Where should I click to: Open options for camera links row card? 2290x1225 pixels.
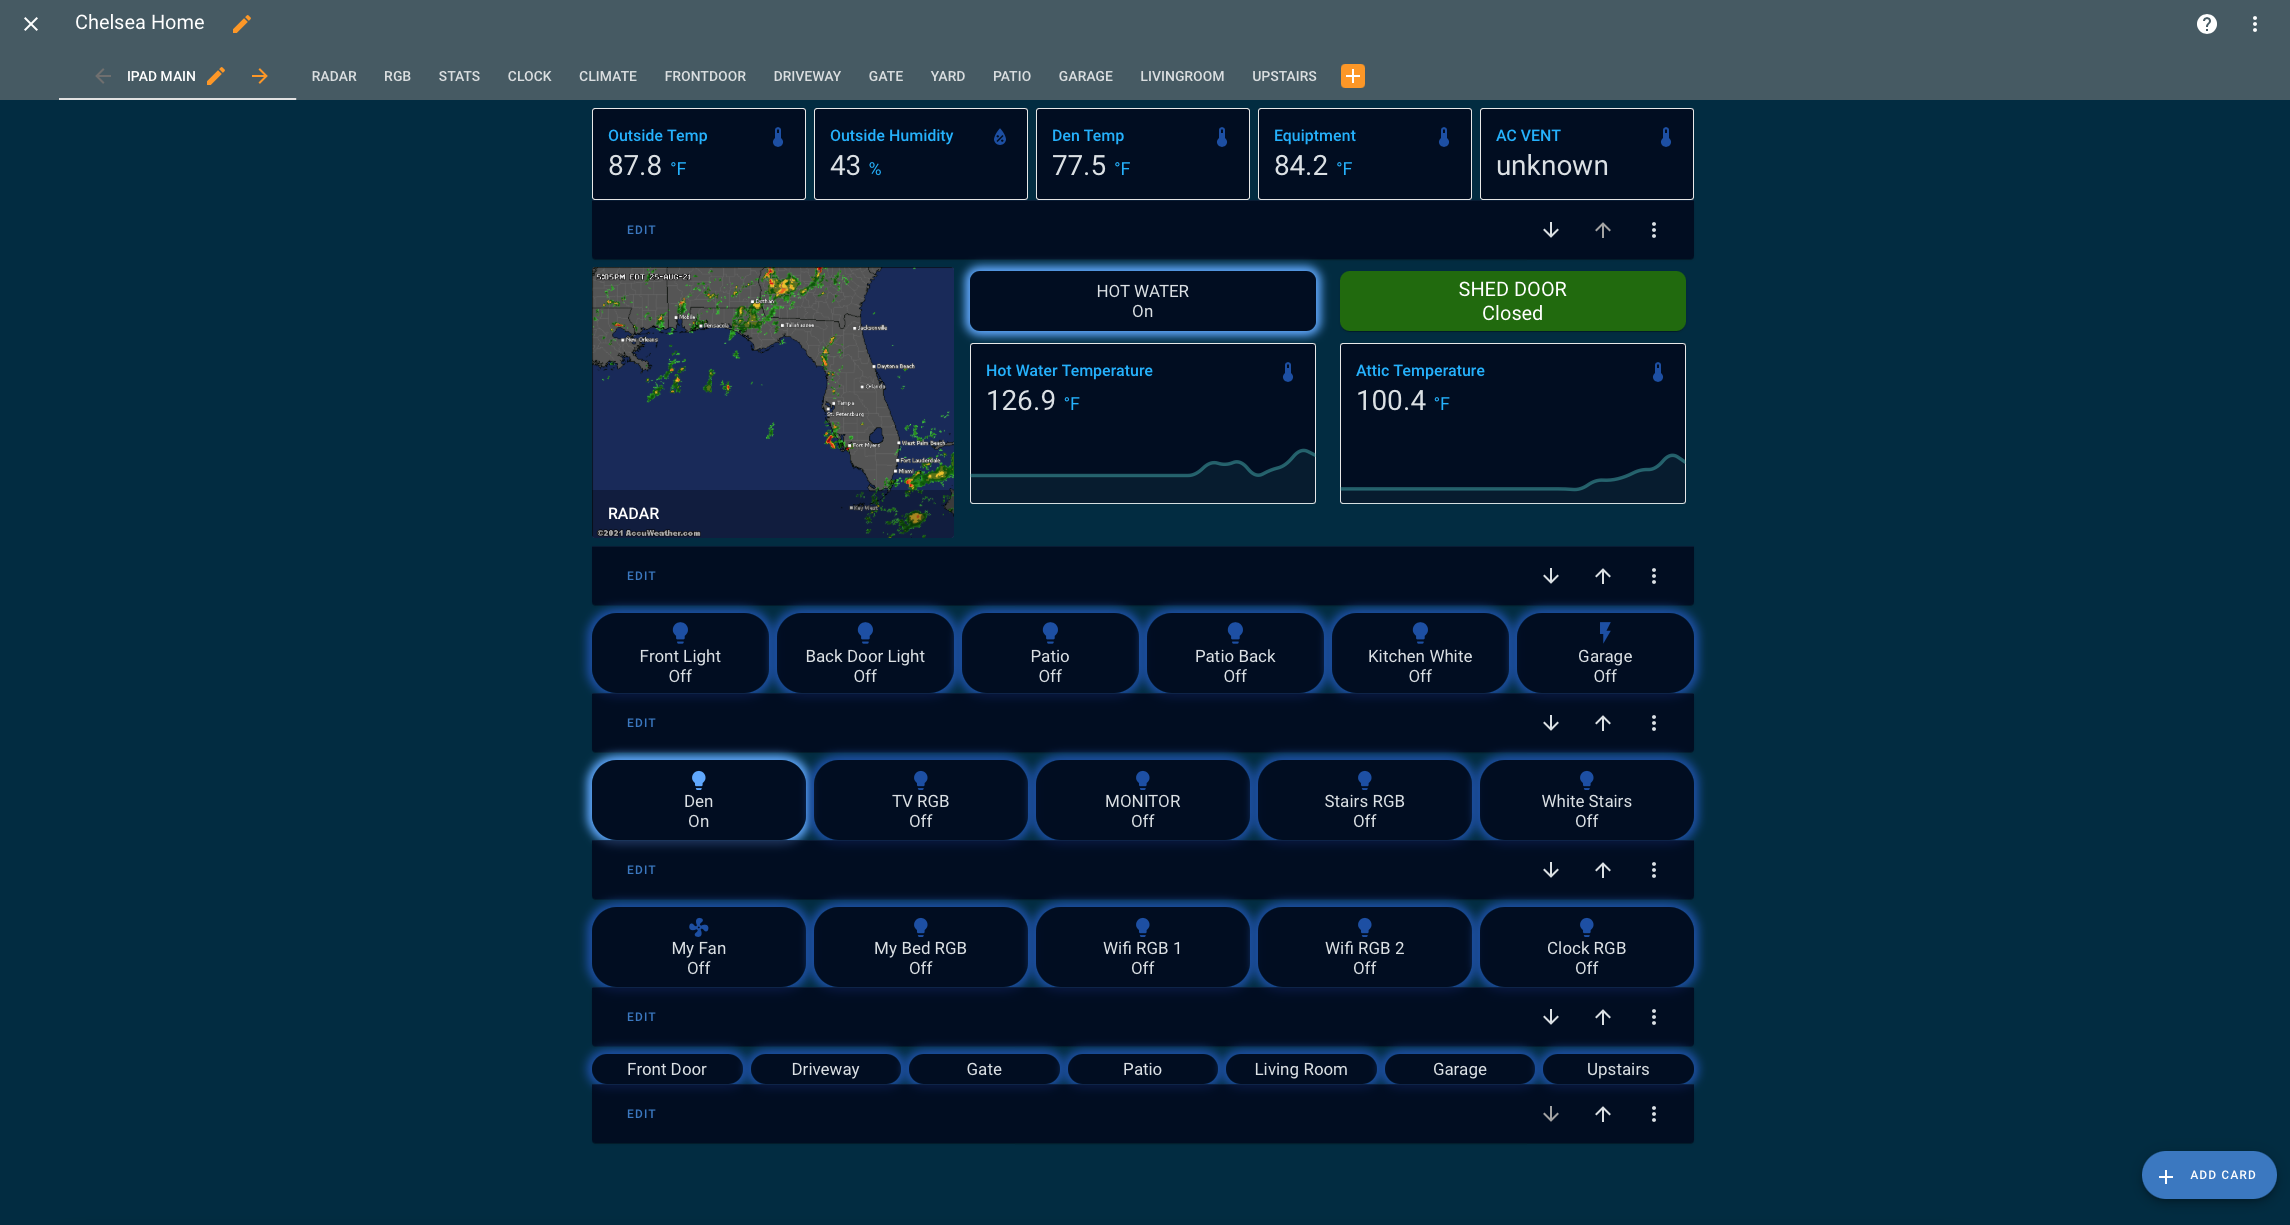[1653, 1114]
